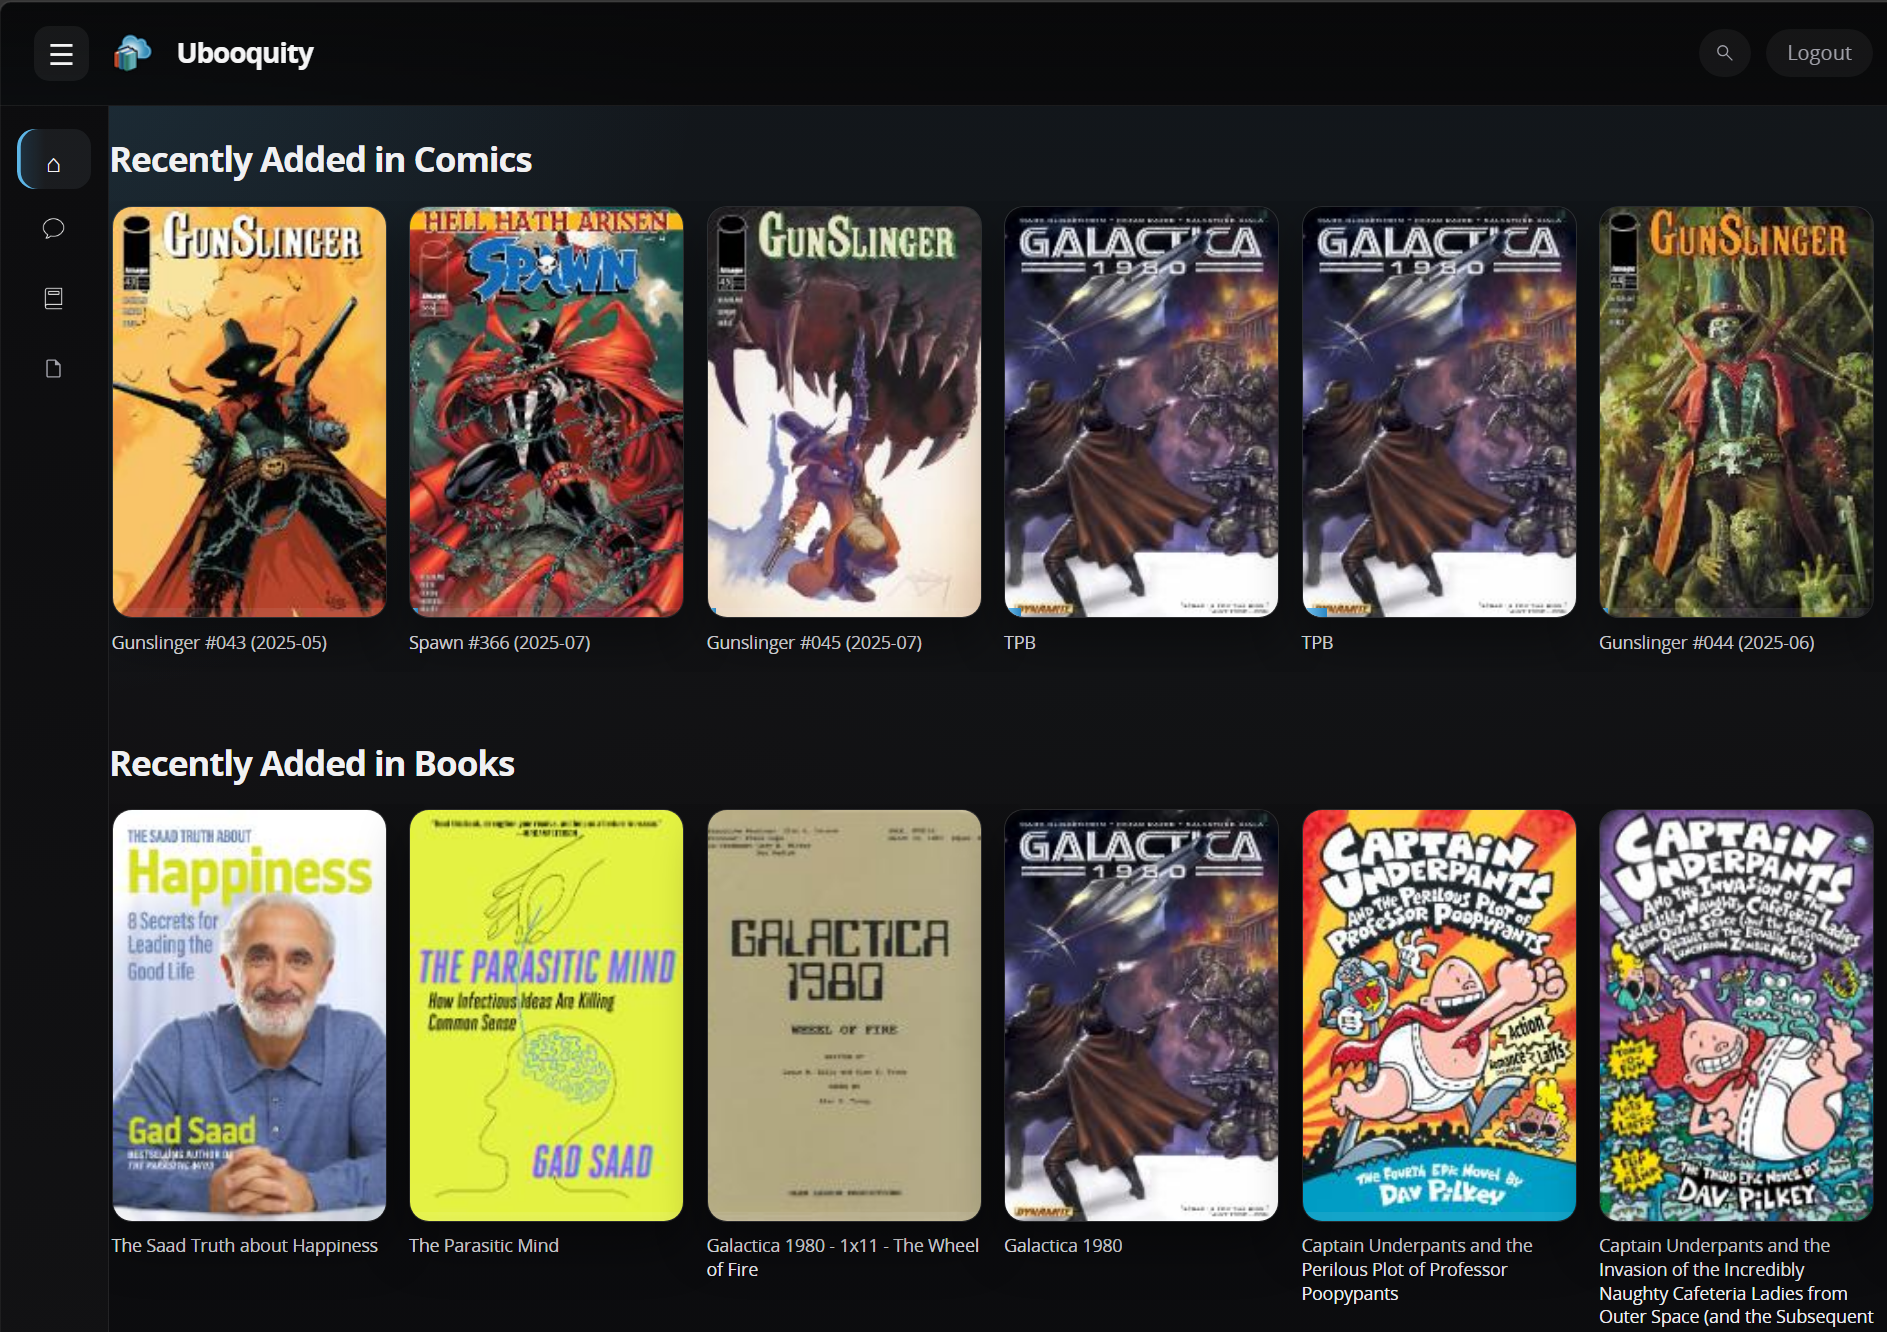
Task: Open Galactica 1980 Wheel of Fire script cover
Action: point(844,1015)
